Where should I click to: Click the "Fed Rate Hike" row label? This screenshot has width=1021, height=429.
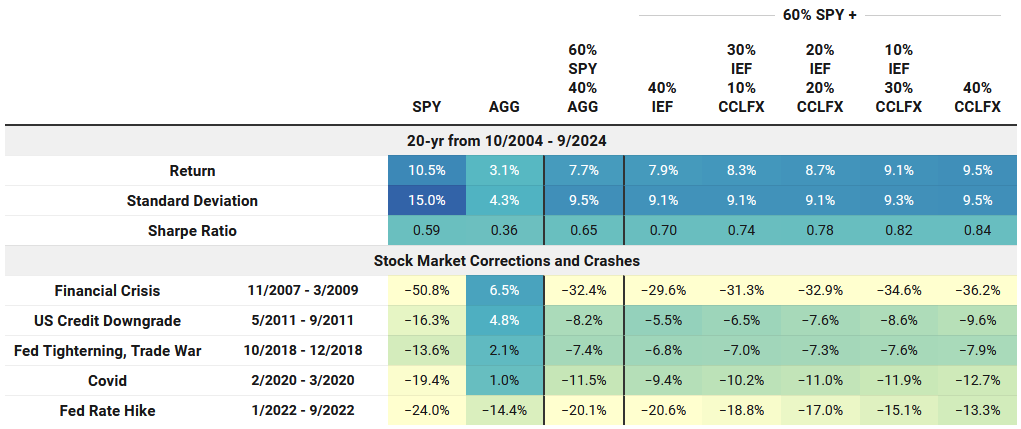pos(108,411)
